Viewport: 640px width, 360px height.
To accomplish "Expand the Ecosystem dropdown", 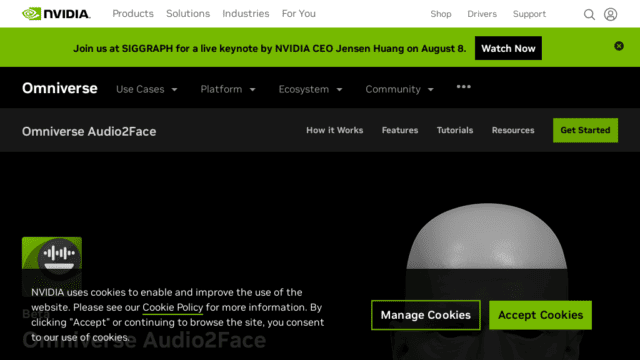I will (310, 89).
